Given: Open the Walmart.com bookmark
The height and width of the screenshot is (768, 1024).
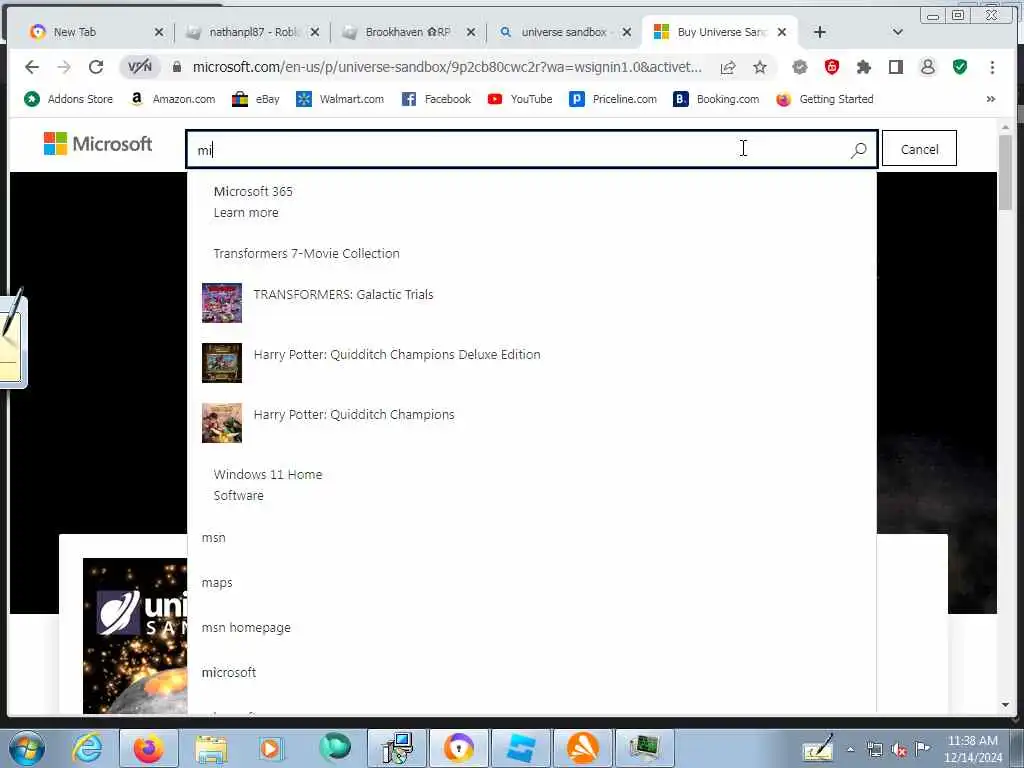Looking at the screenshot, I should tap(340, 99).
